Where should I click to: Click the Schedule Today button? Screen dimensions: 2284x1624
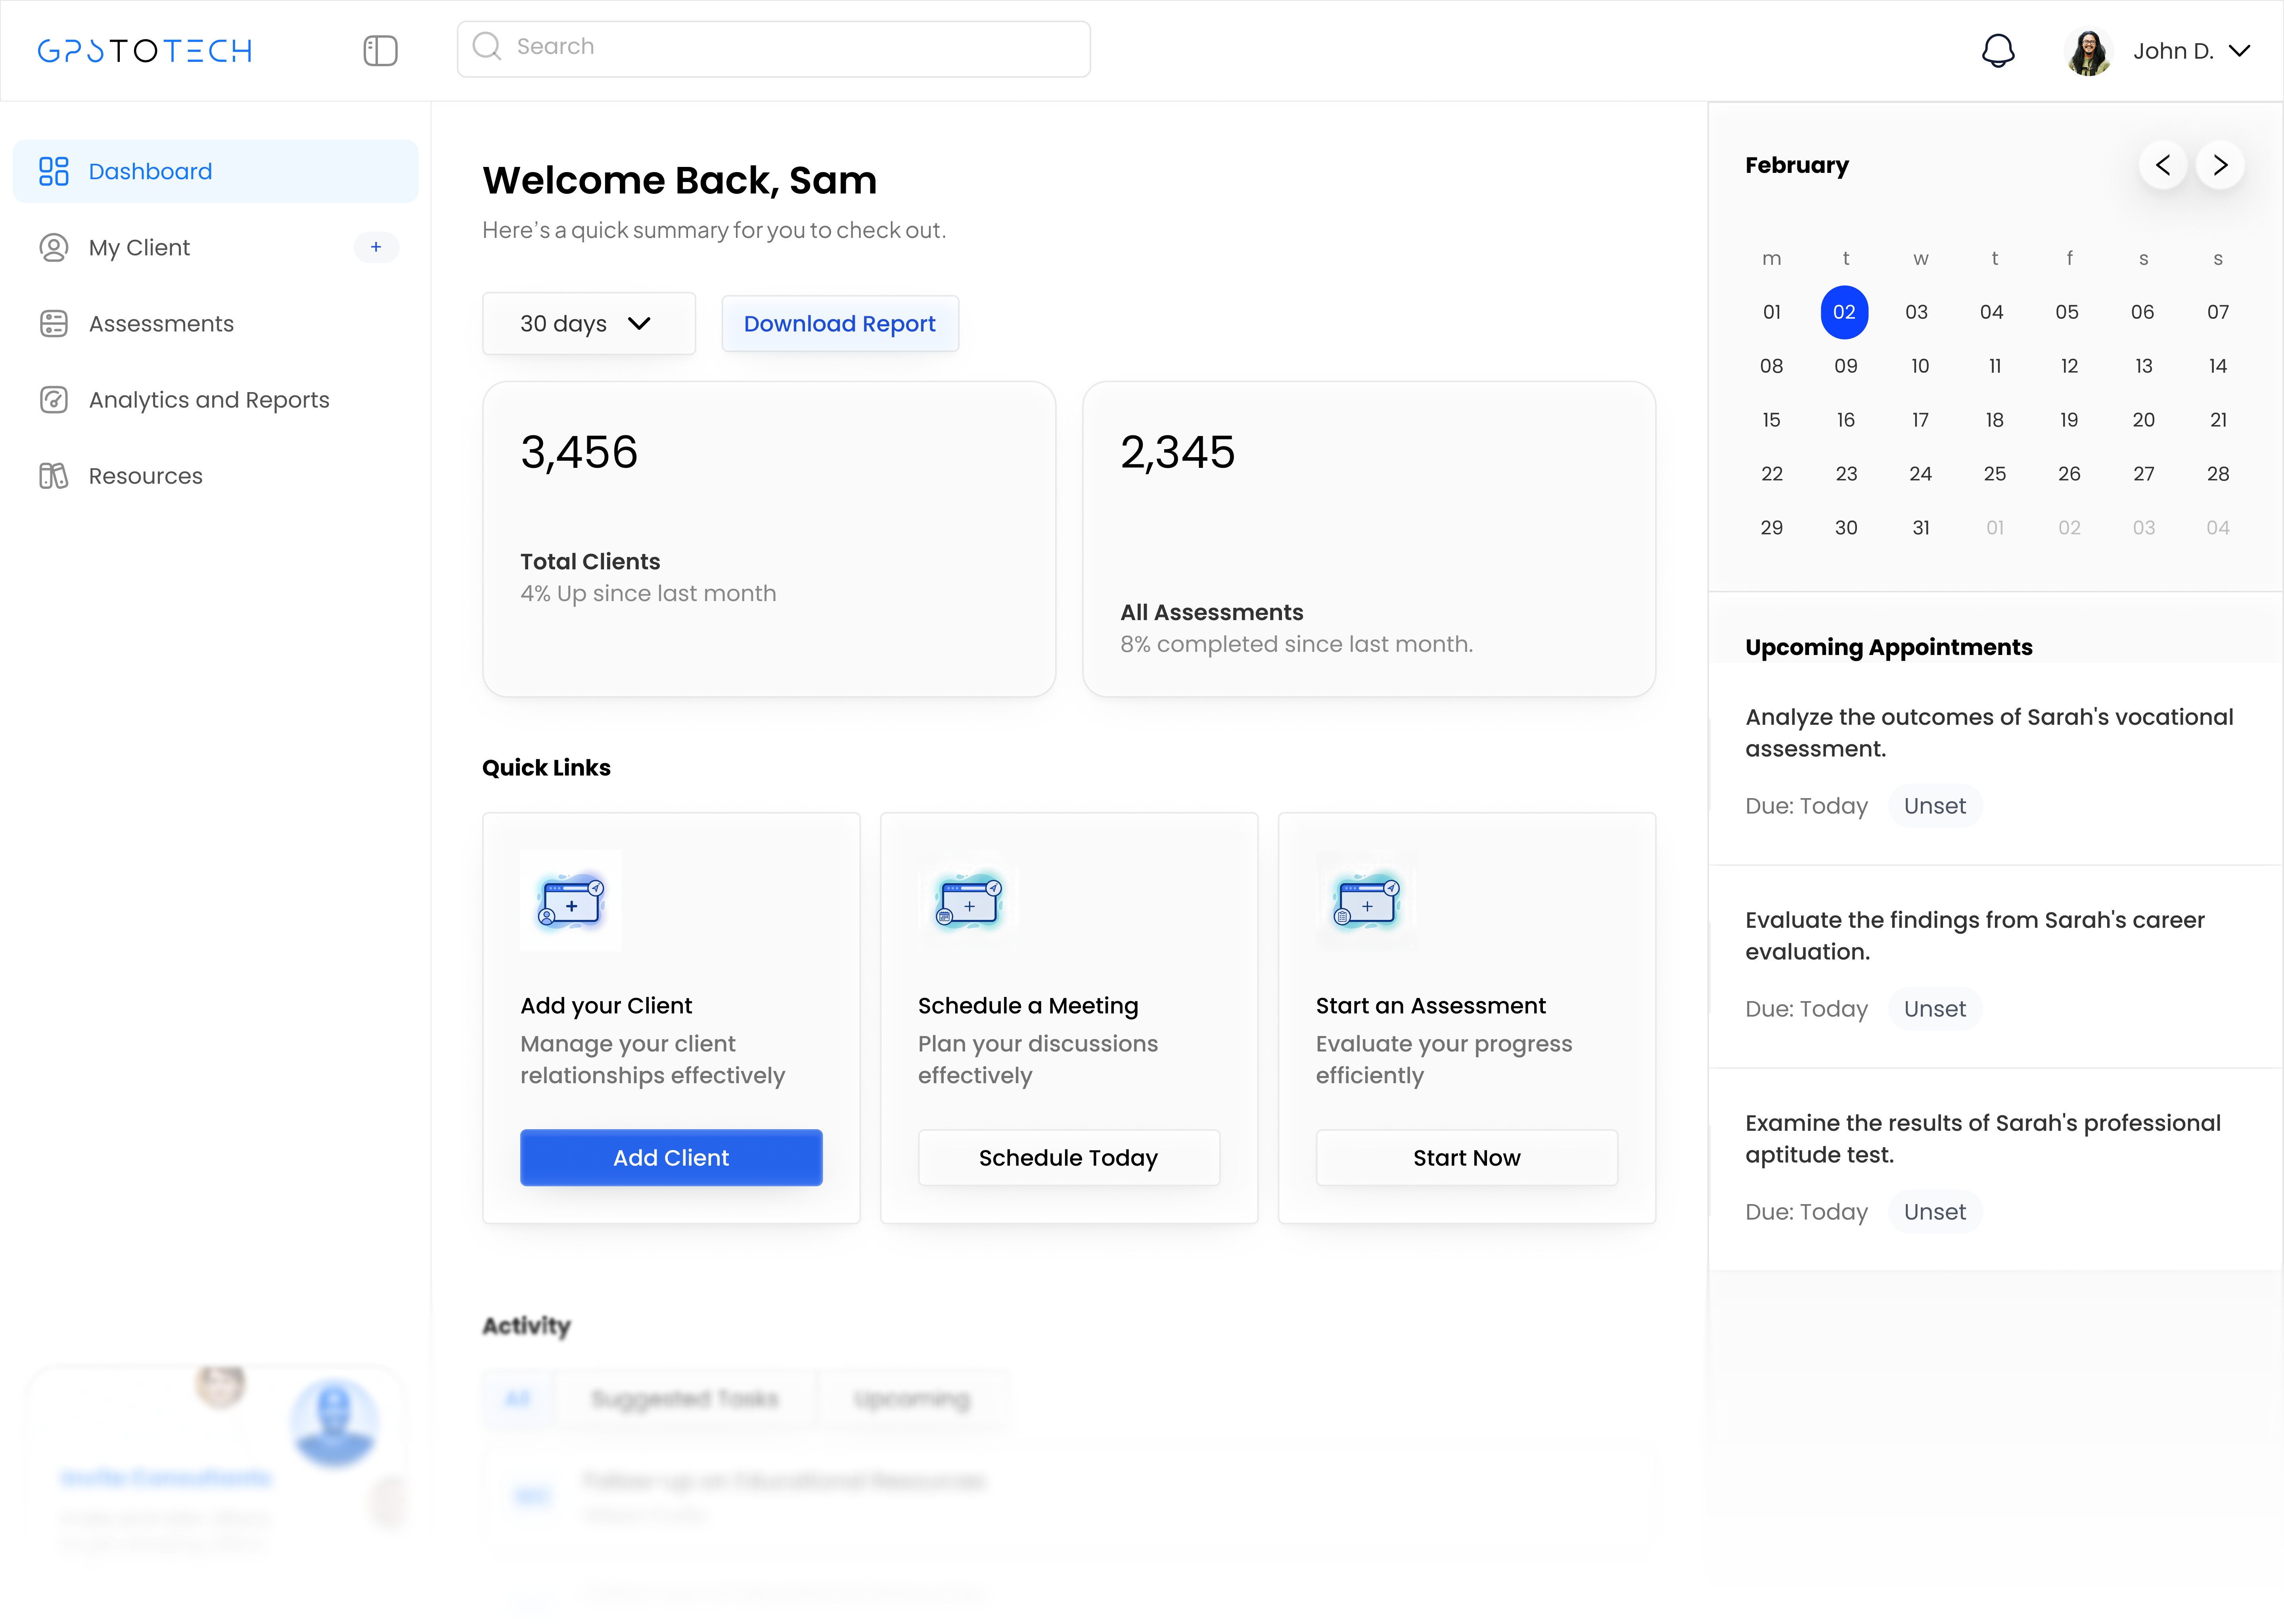click(x=1068, y=1157)
